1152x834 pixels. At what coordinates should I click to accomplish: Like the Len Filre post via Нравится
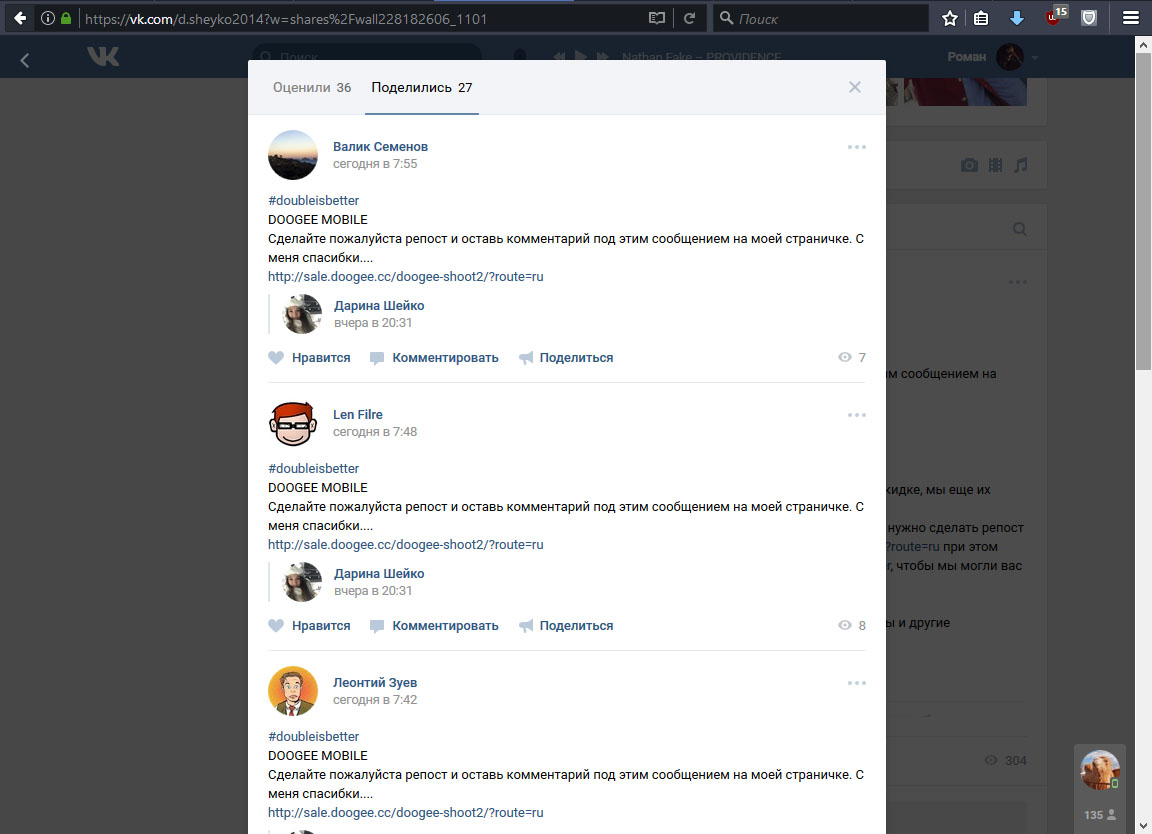coord(309,626)
